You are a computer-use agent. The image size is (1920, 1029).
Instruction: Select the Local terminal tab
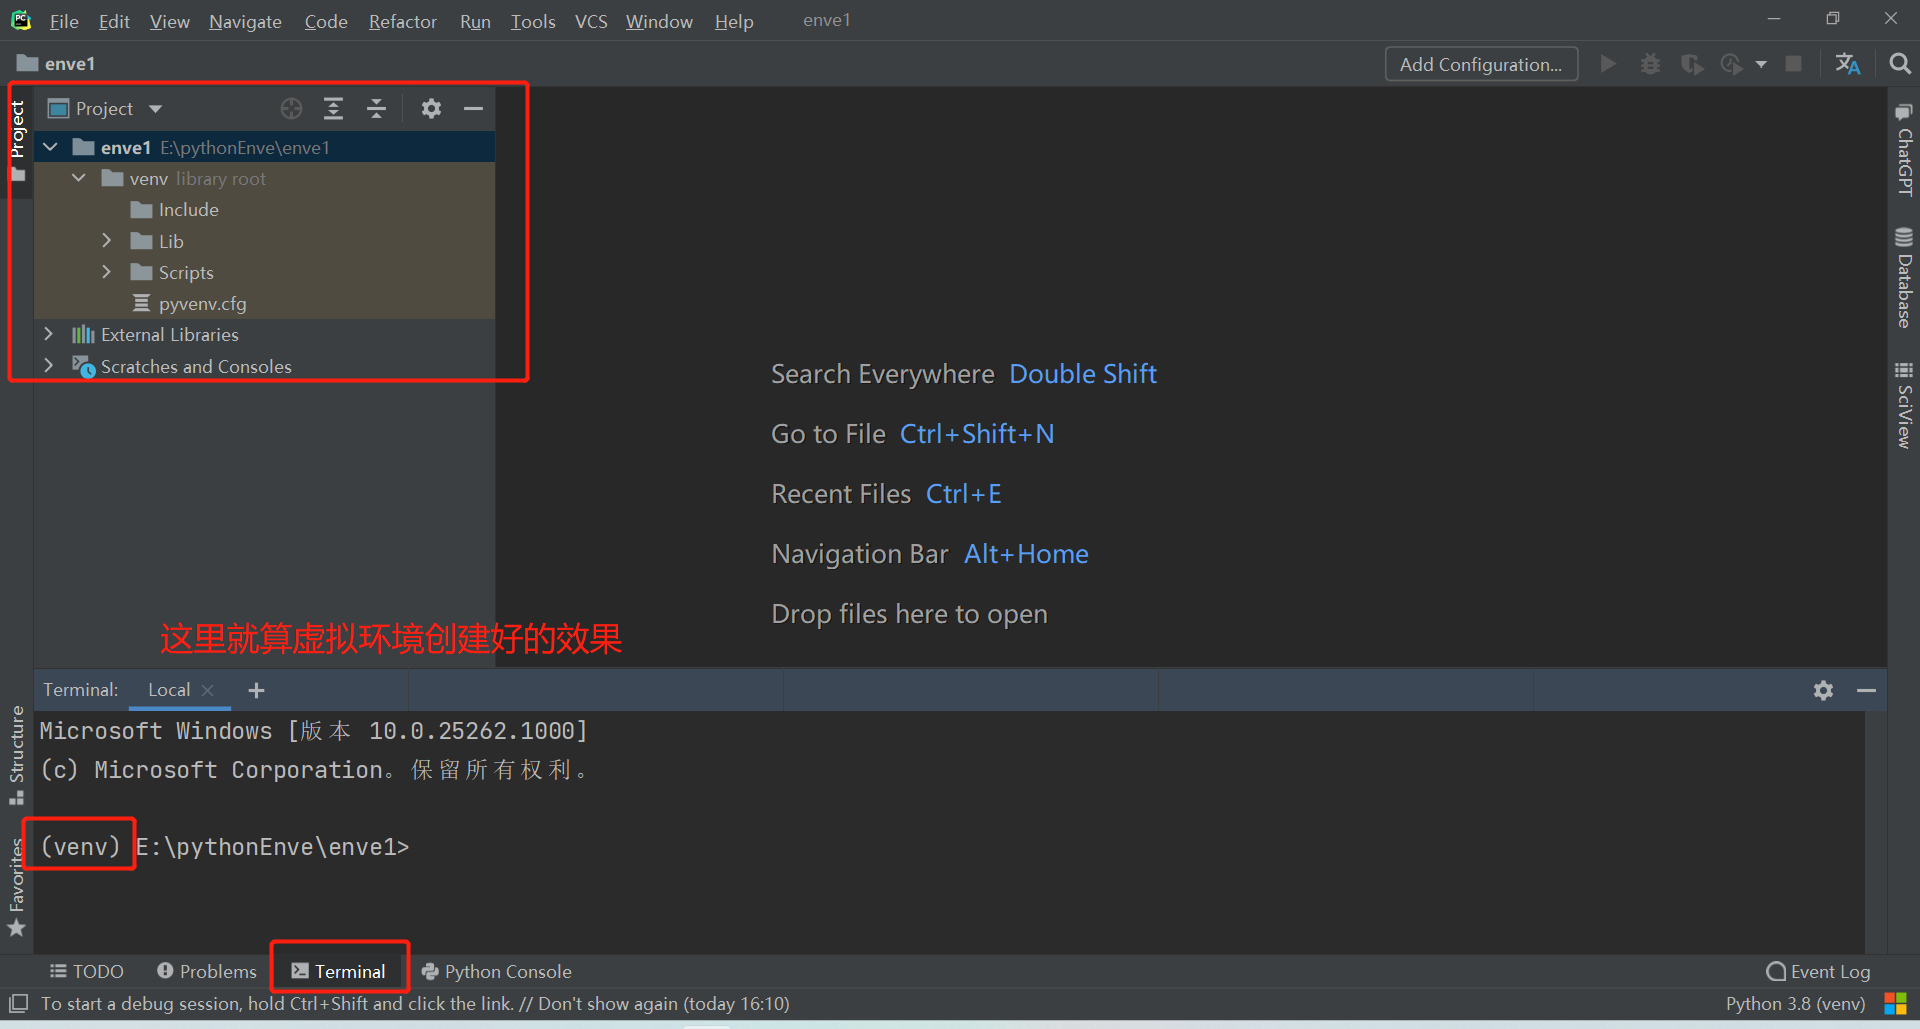[169, 690]
